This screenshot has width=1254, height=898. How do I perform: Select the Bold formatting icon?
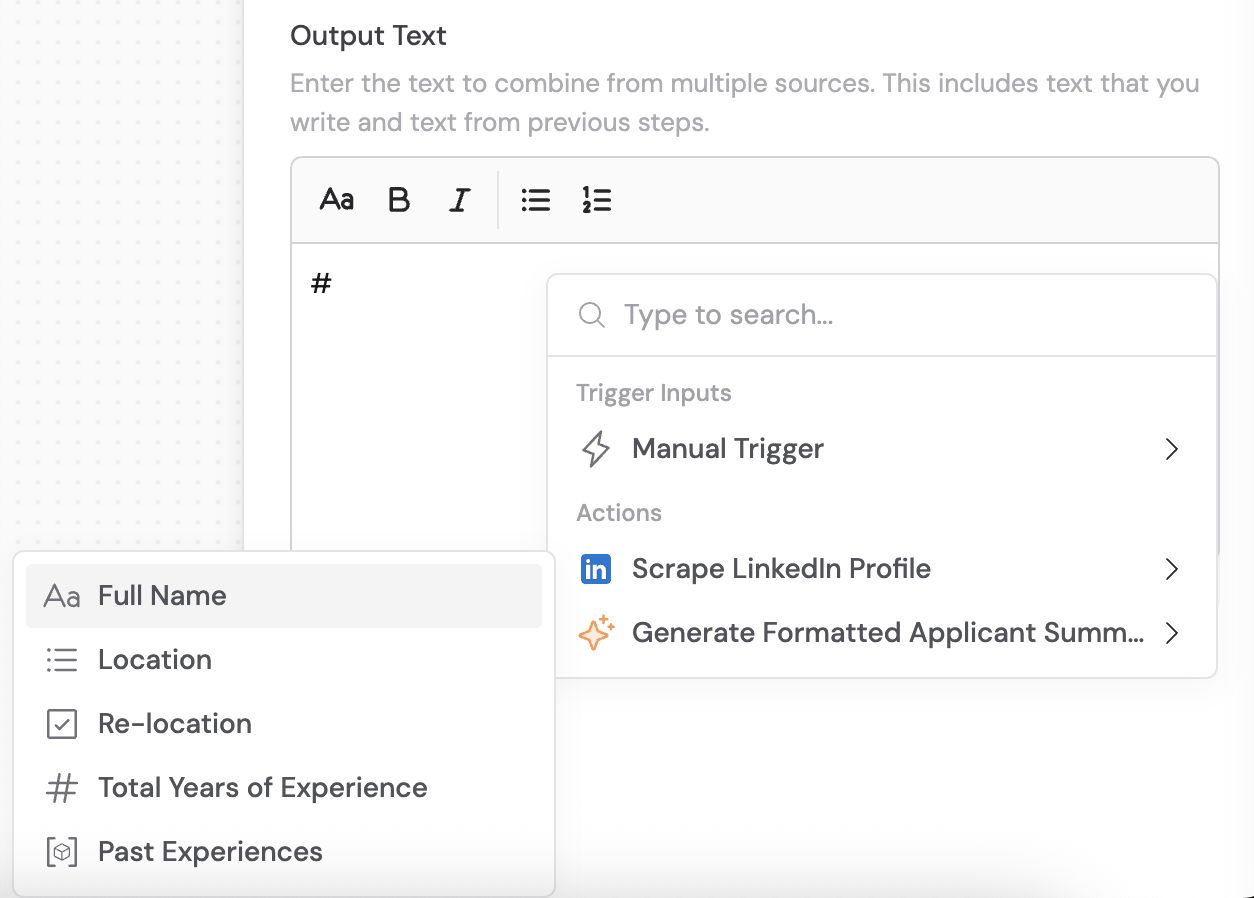pyautogui.click(x=399, y=199)
